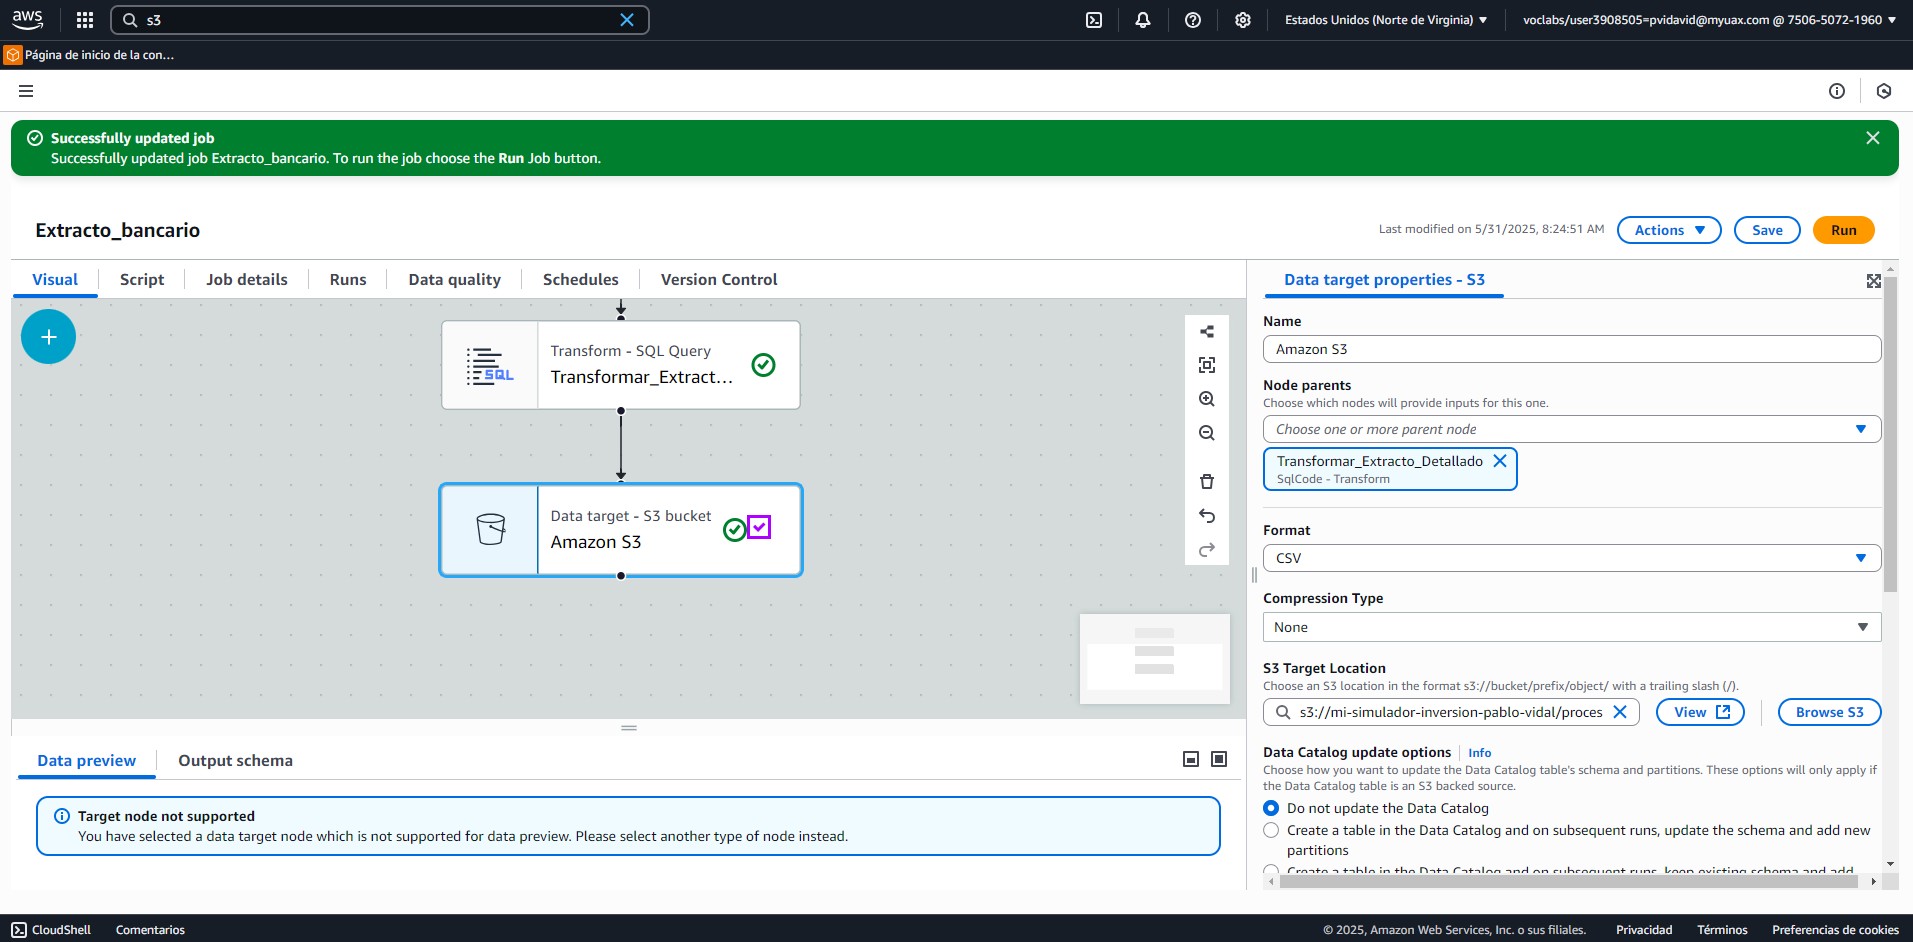The height and width of the screenshot is (942, 1913).
Task: Launch CloudShell from the top bar icon
Action: point(1094,20)
